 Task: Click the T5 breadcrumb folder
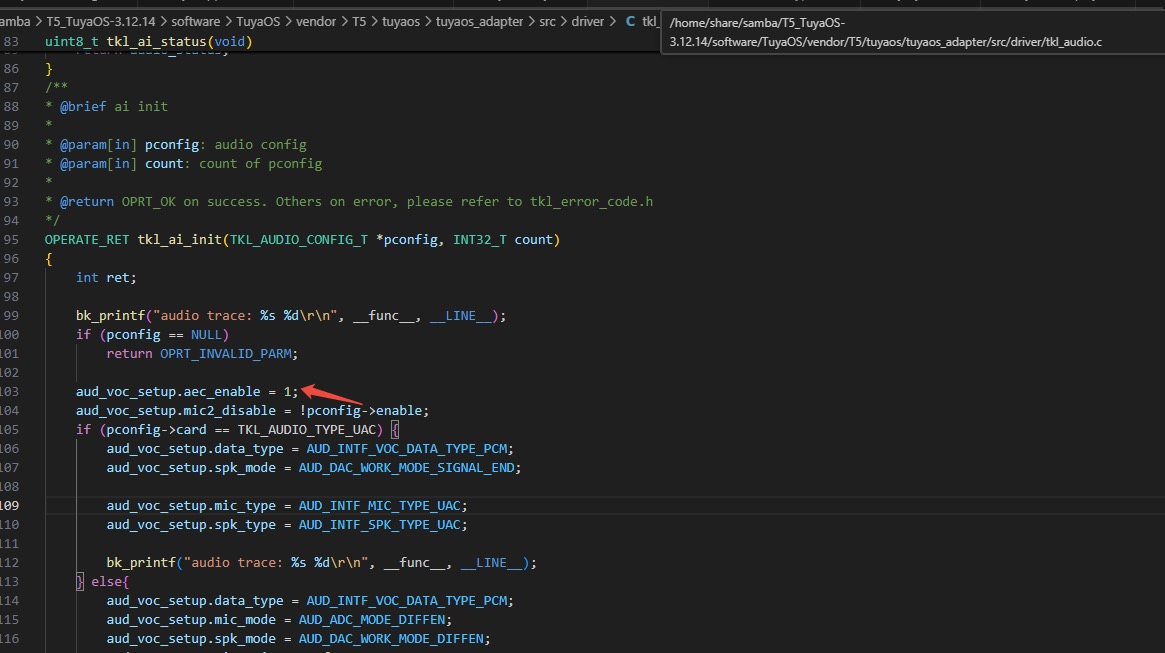pos(359,21)
